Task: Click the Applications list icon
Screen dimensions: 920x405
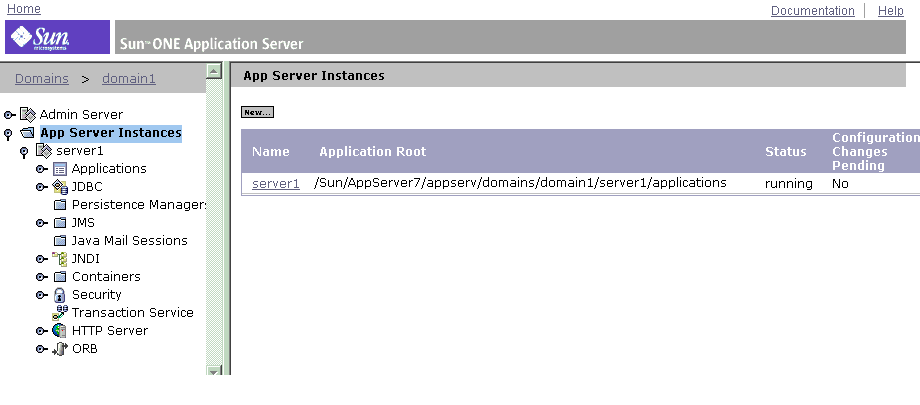Action: (x=60, y=169)
